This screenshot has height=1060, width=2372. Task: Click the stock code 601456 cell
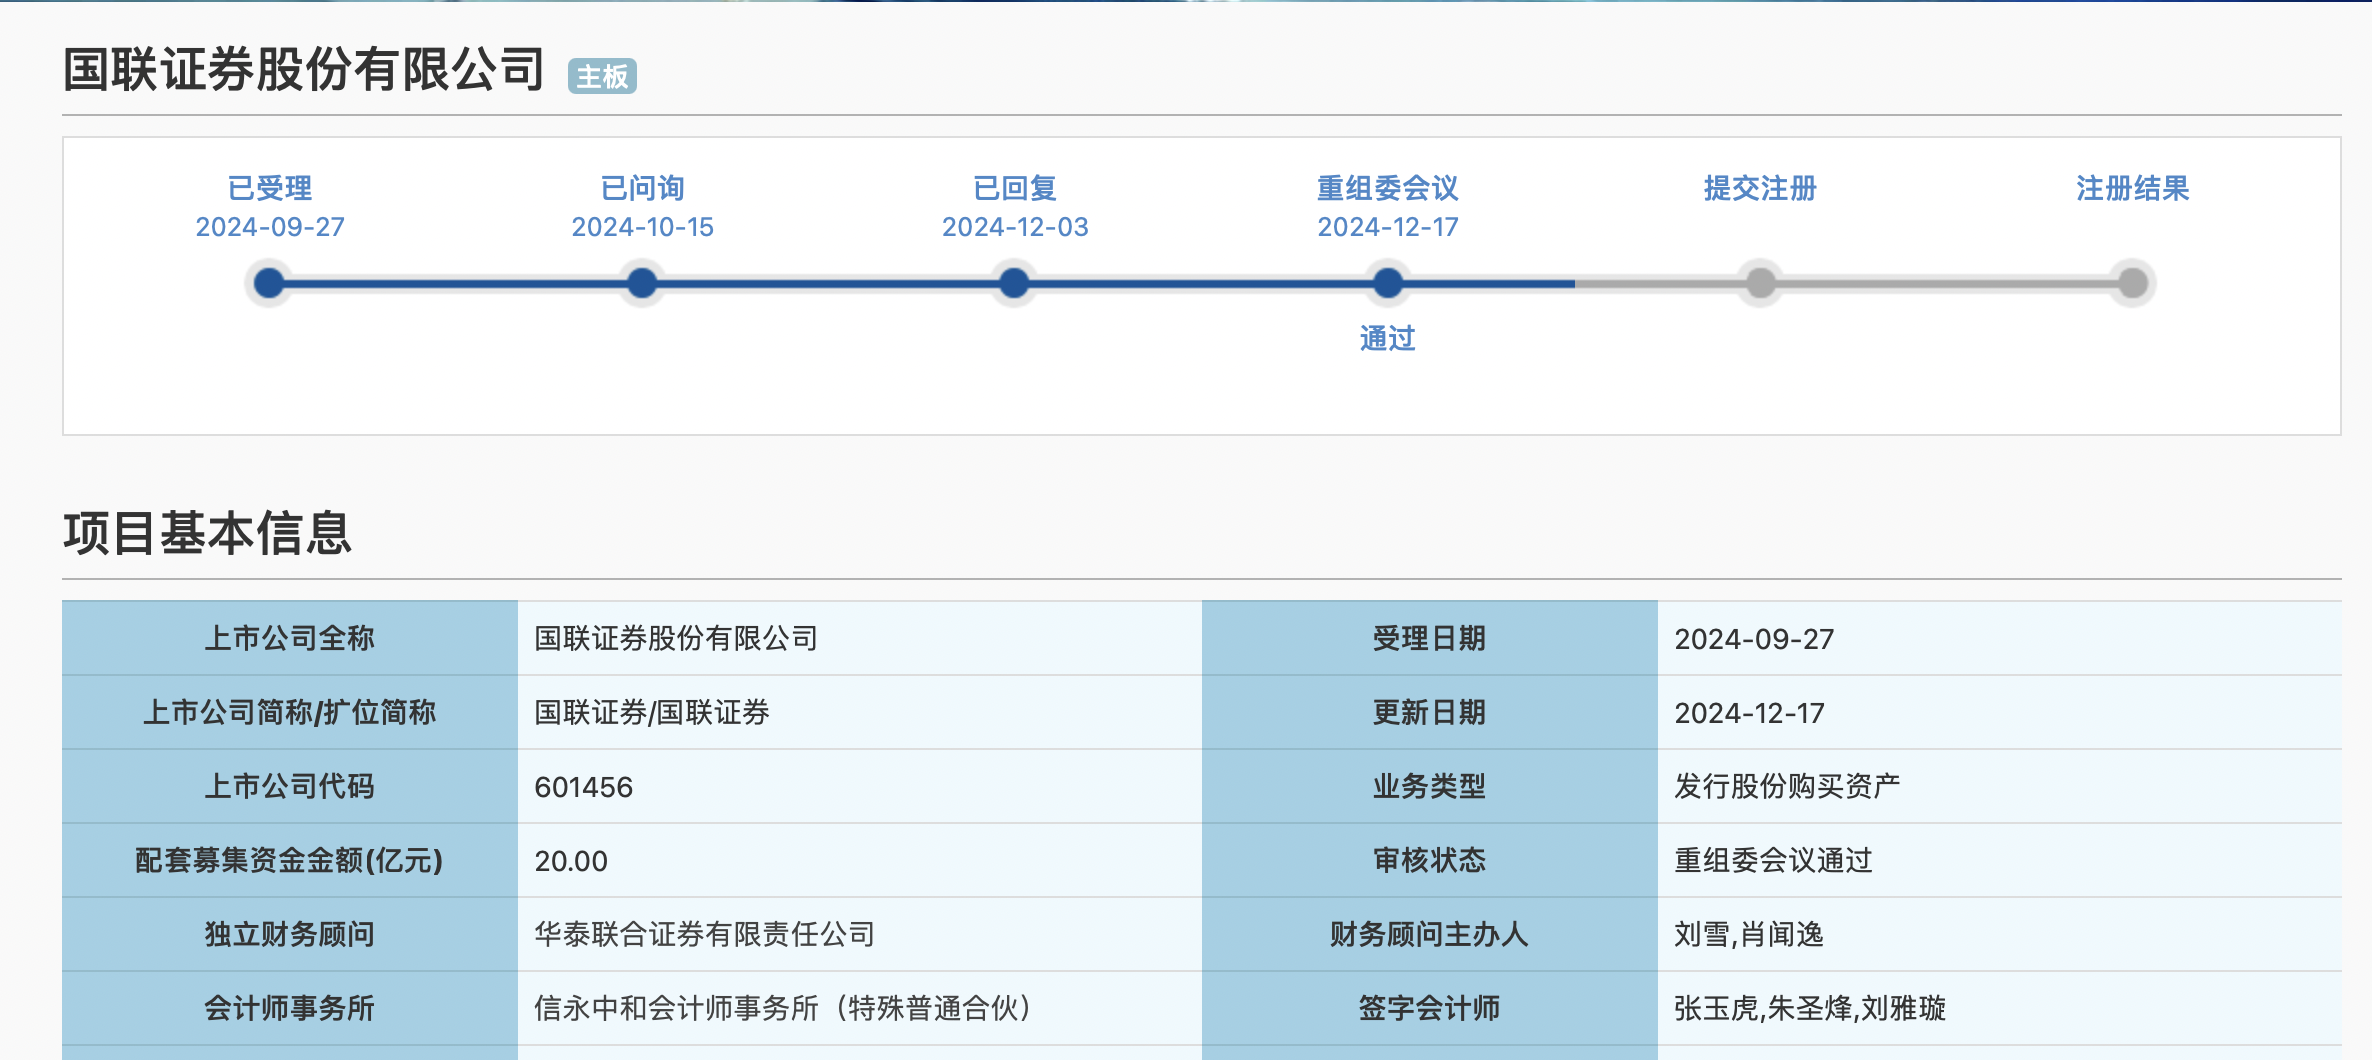click(584, 787)
